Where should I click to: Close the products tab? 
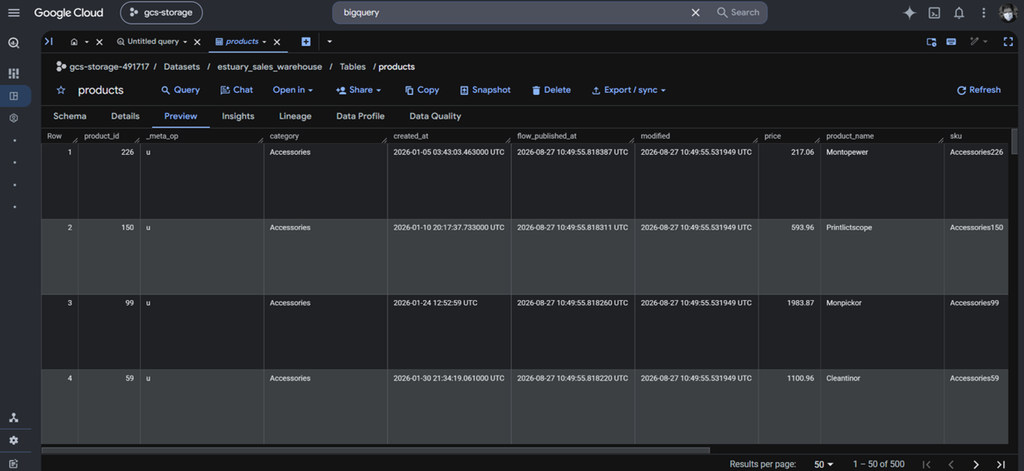point(277,42)
